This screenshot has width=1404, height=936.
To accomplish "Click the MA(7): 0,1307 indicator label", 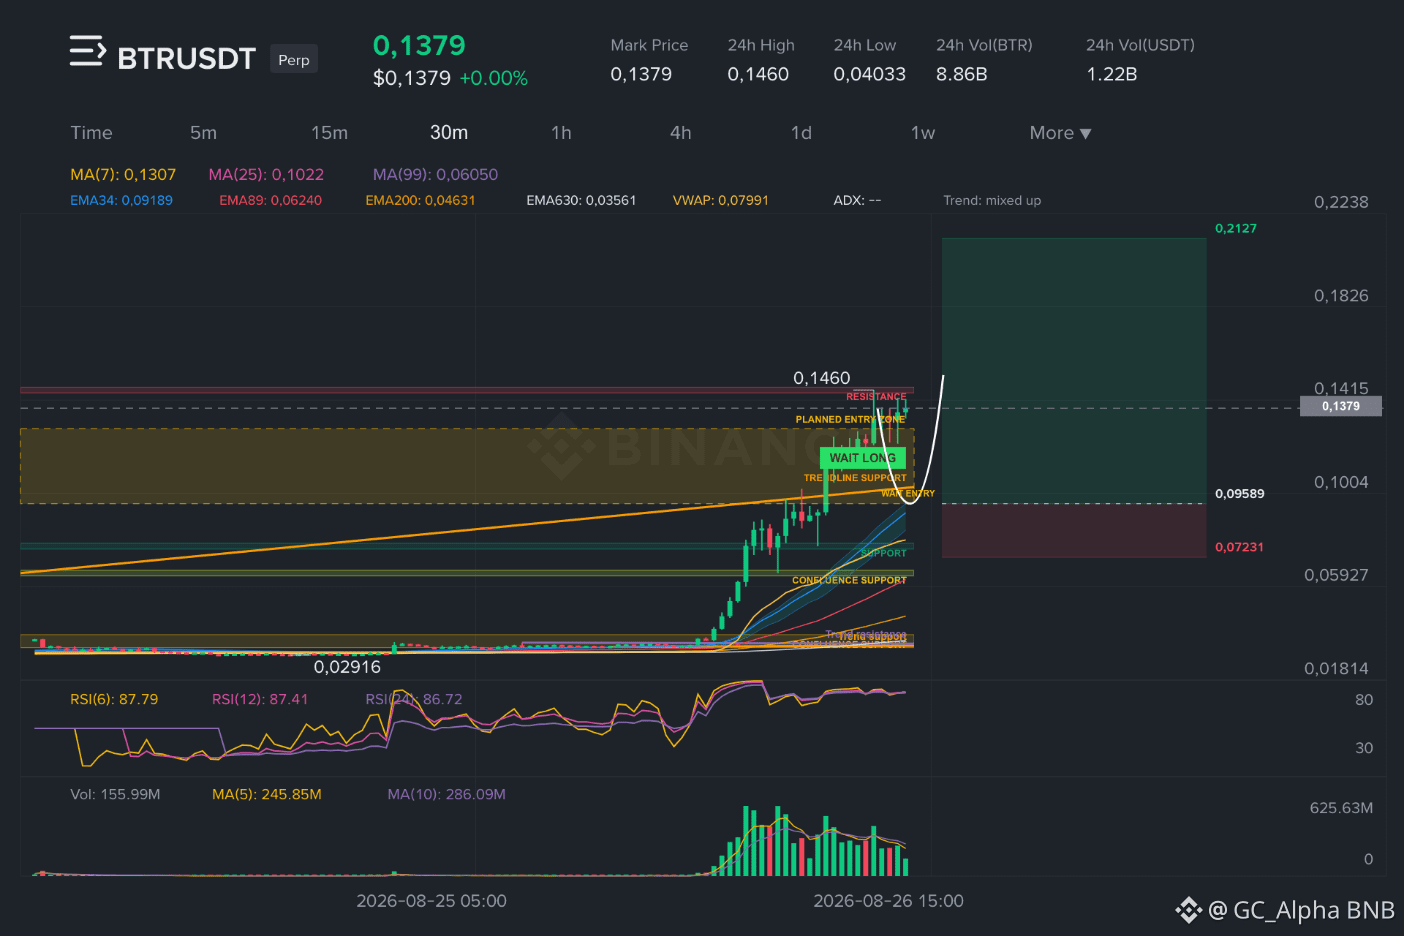I will point(123,174).
